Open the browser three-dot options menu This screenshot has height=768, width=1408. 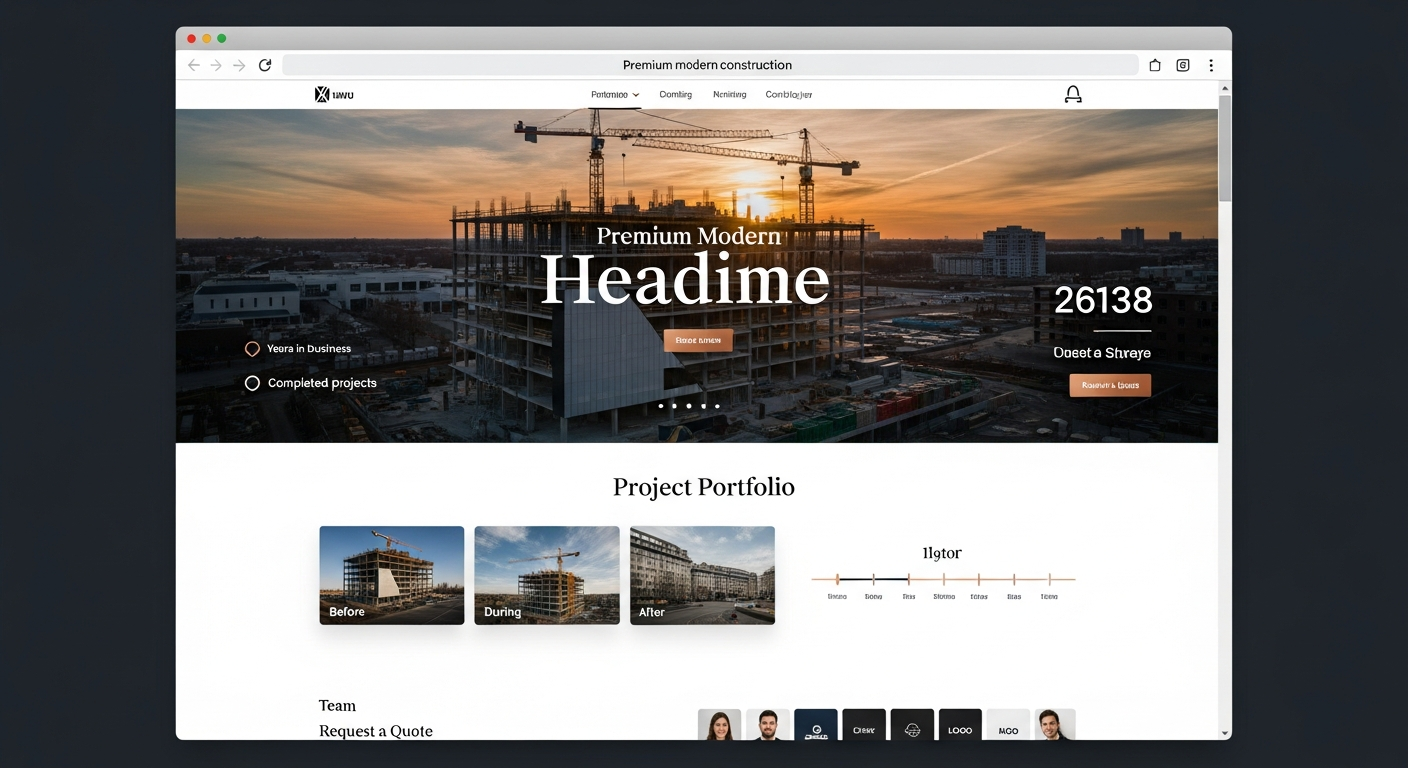(1211, 64)
